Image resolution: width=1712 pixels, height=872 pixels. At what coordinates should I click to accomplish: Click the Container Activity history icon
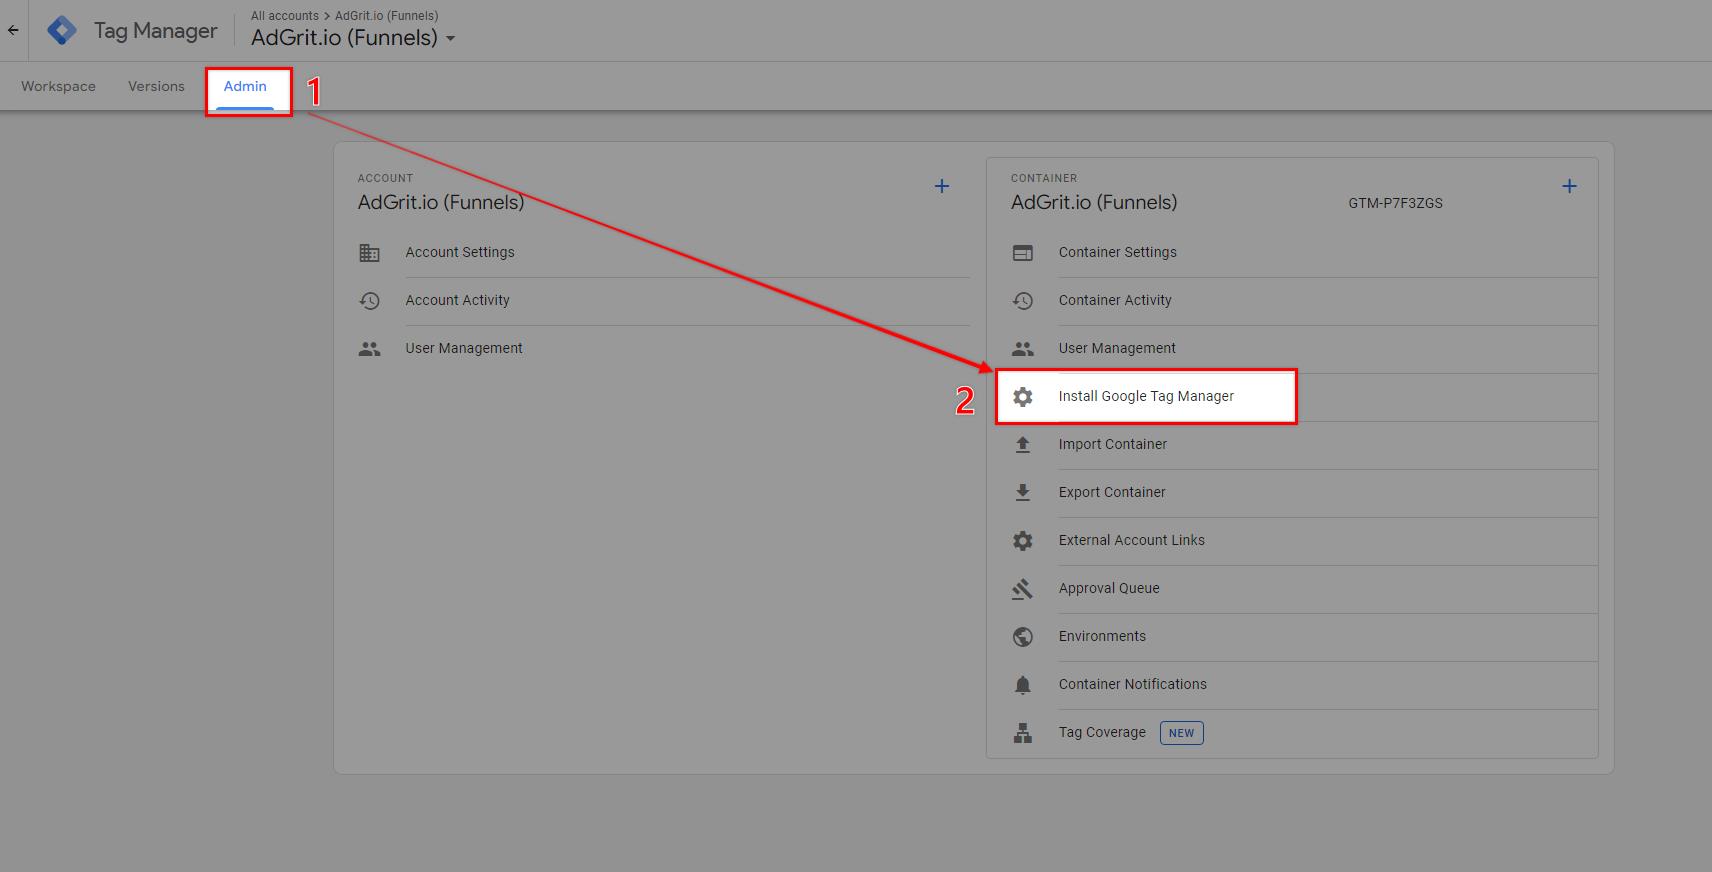click(x=1022, y=301)
